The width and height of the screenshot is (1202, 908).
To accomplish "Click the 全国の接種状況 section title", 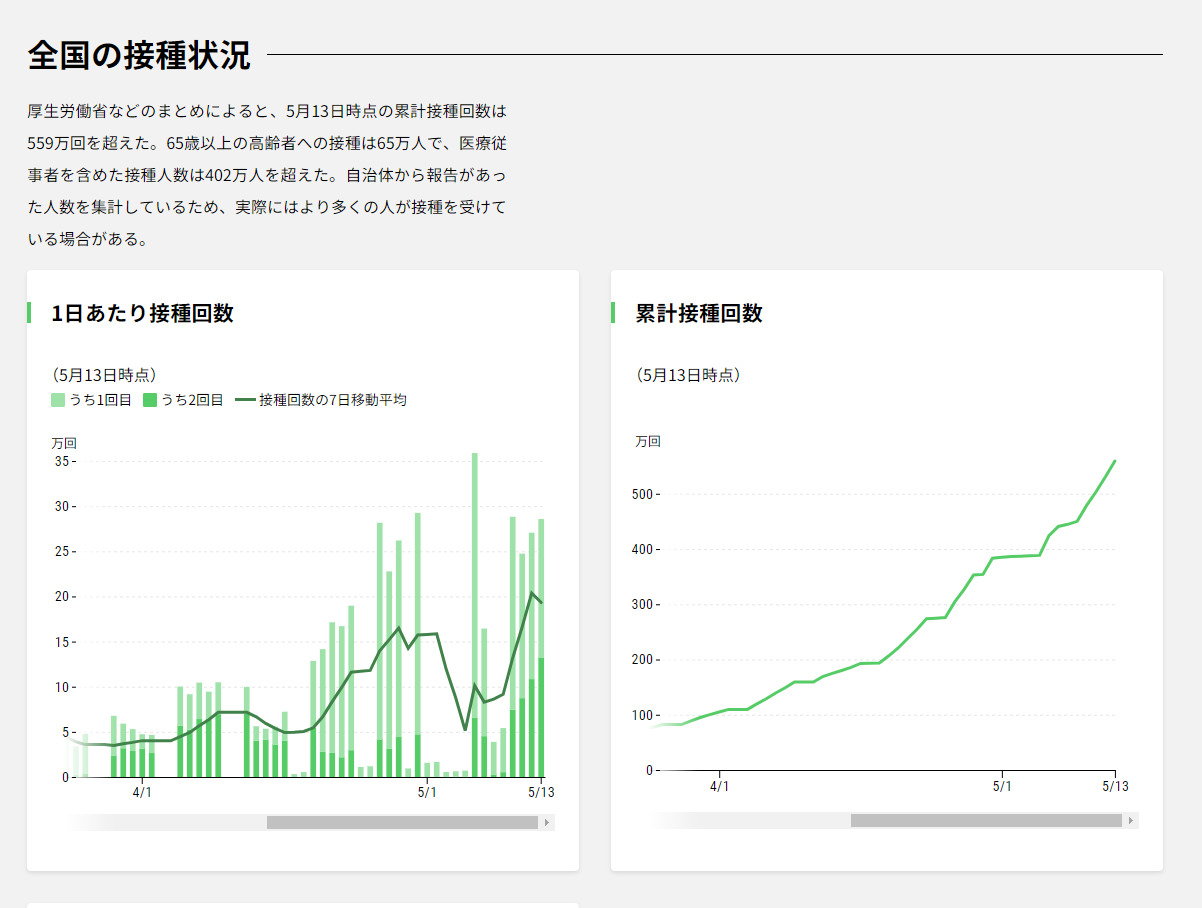I will point(139,55).
